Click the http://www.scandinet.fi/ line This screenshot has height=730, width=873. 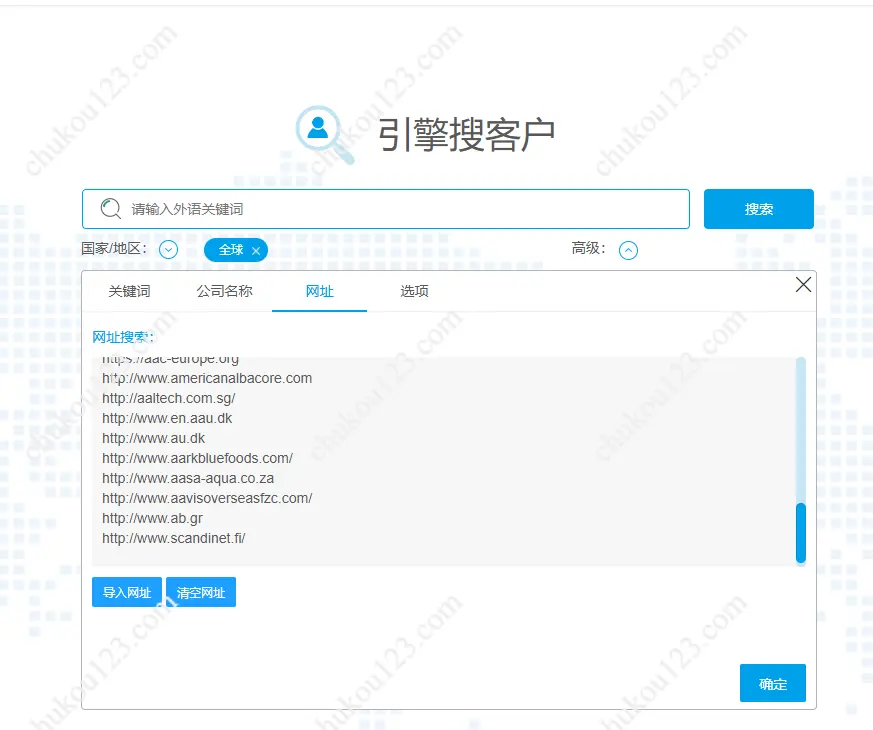pyautogui.click(x=174, y=538)
